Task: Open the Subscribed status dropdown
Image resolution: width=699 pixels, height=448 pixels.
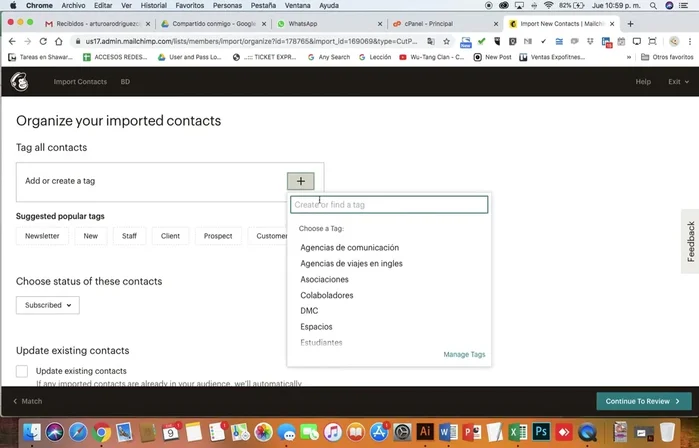Action: pos(48,305)
